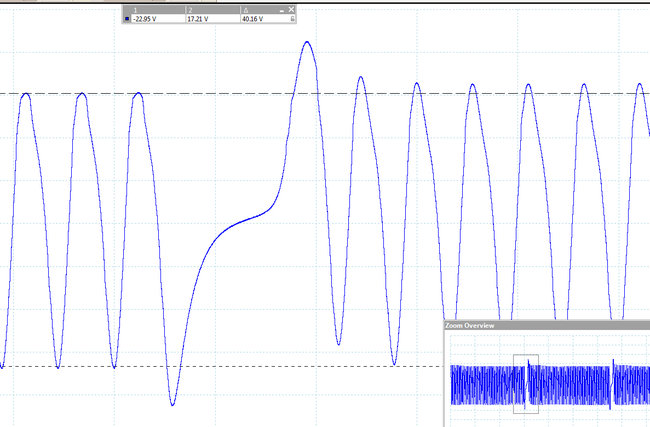
Task: Click the zoom region rectangle in Zoom Overview
Action: pyautogui.click(x=526, y=384)
